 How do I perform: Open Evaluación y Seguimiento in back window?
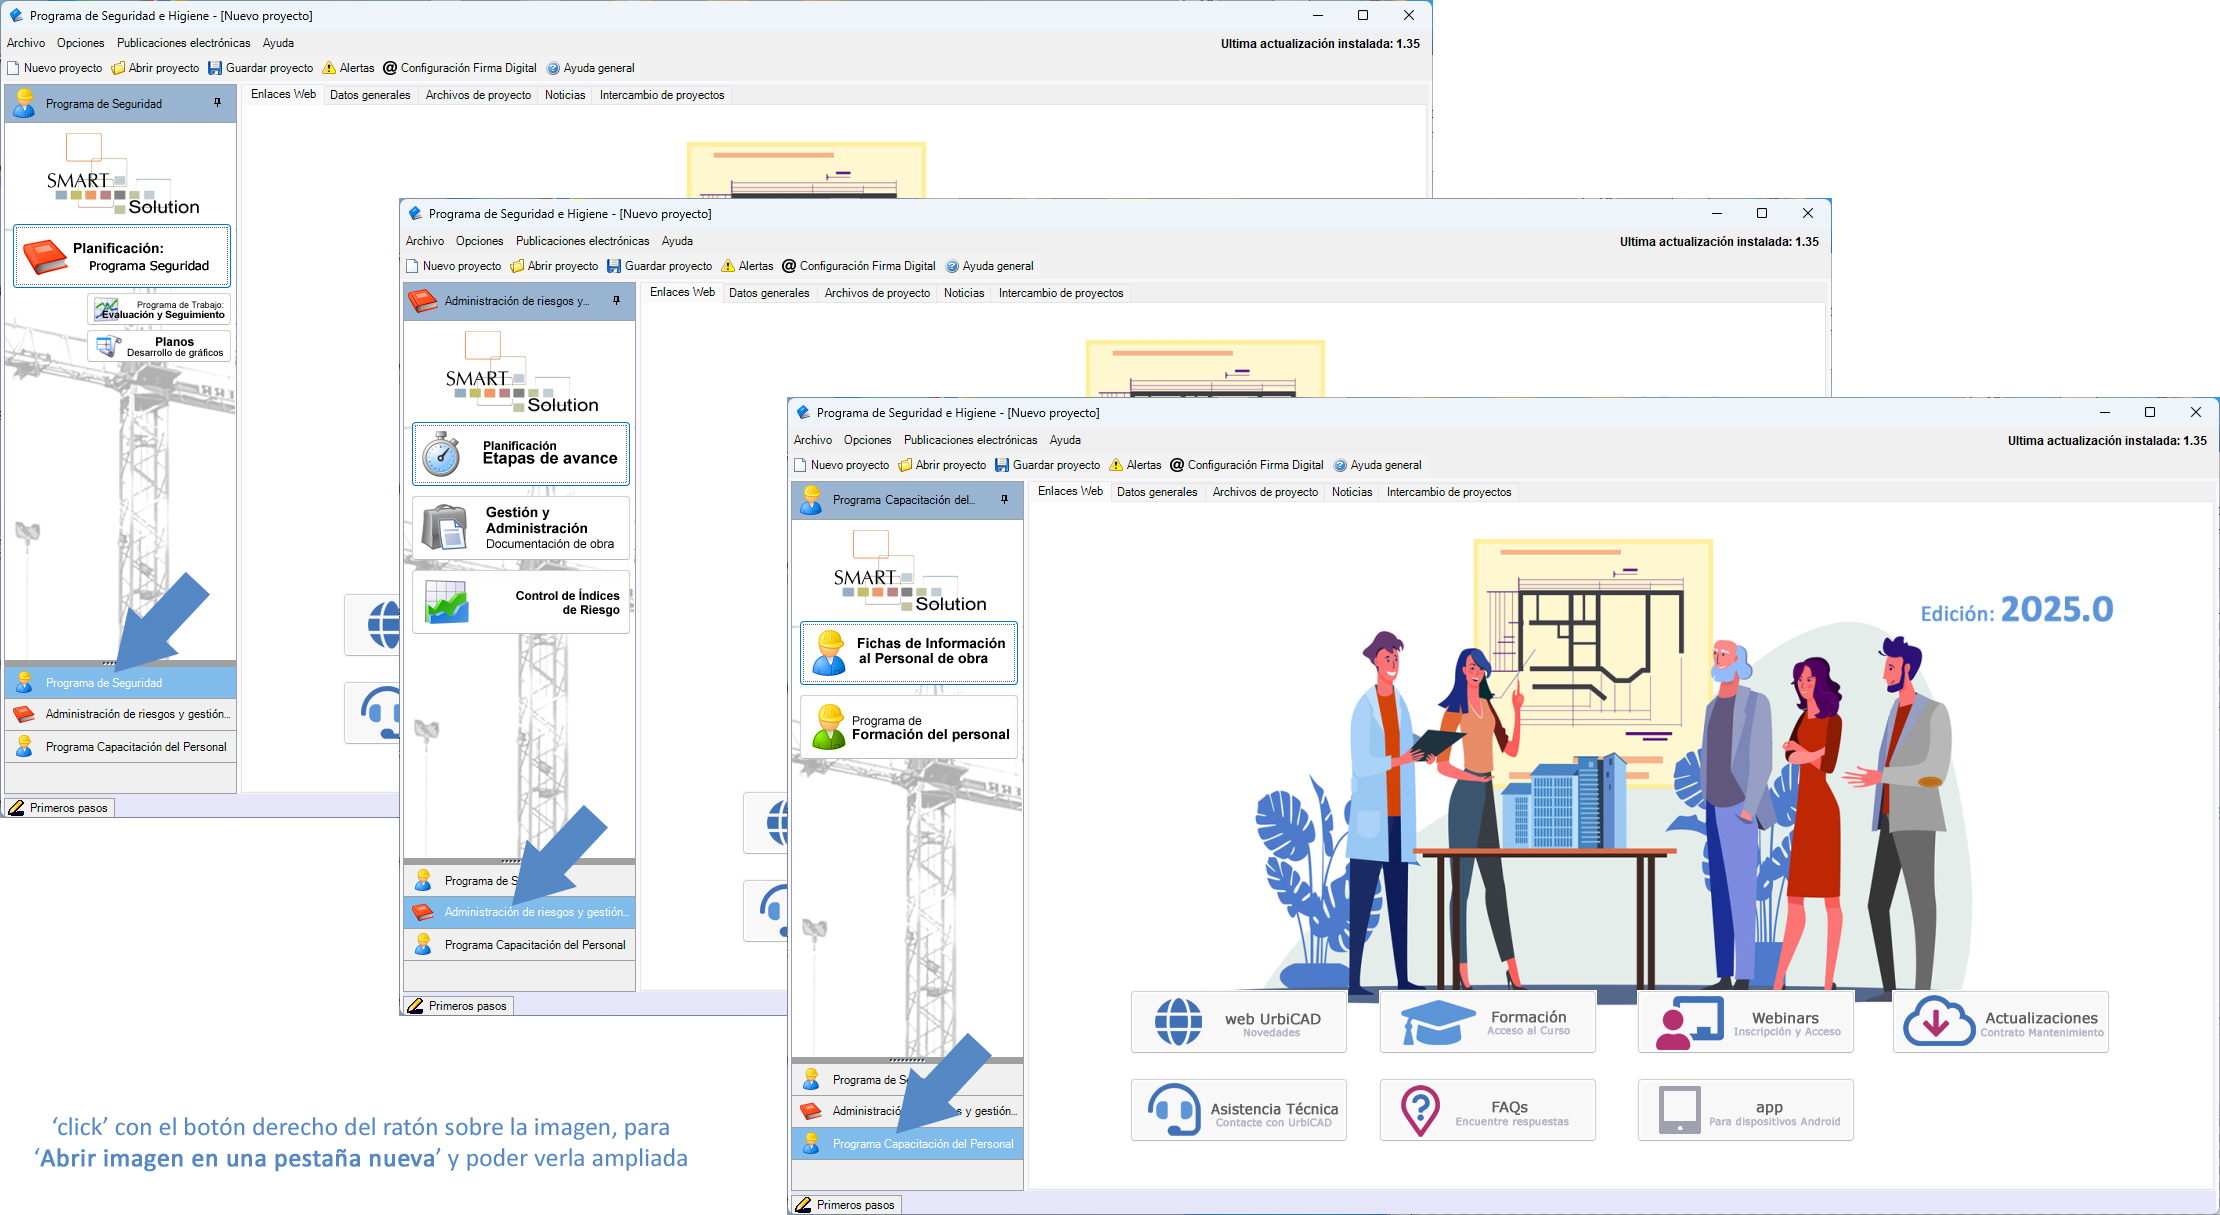[159, 309]
